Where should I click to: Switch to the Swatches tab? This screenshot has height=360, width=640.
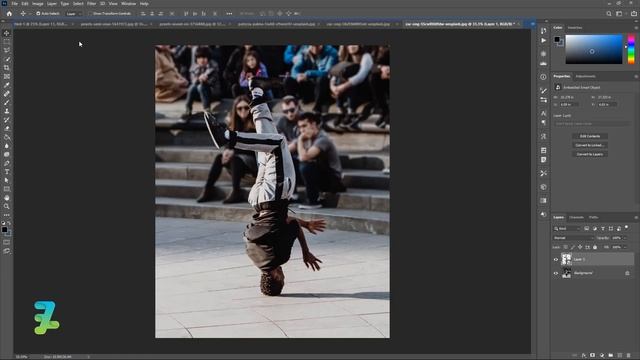coord(575,28)
